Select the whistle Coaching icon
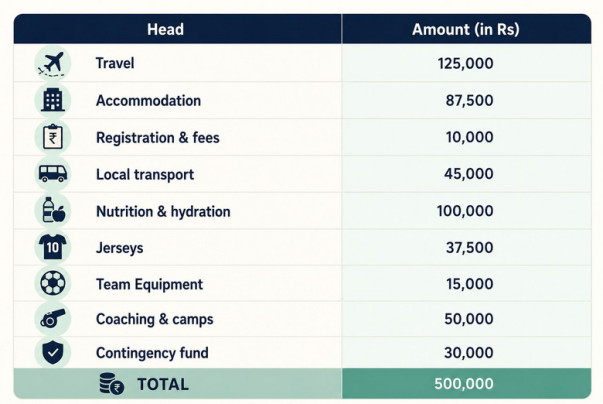603x404 pixels. (53, 319)
